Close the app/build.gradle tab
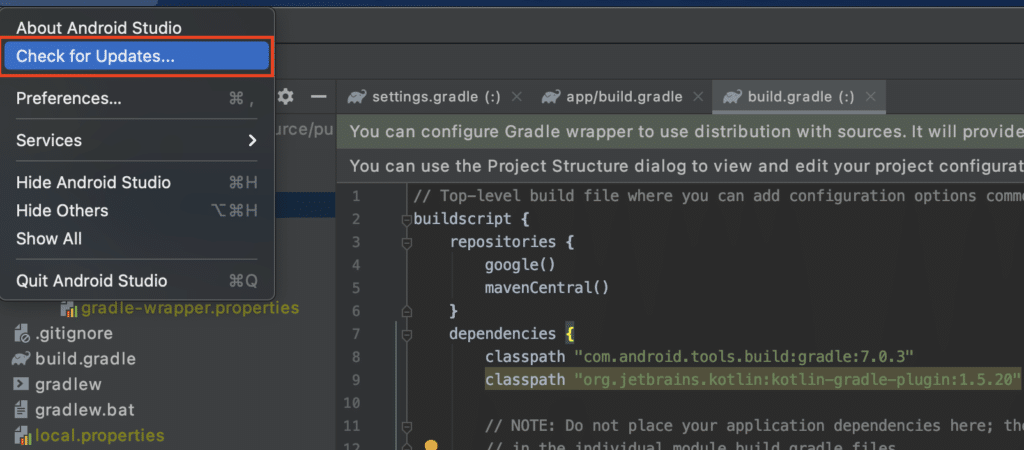The width and height of the screenshot is (1024, 450). [x=697, y=97]
